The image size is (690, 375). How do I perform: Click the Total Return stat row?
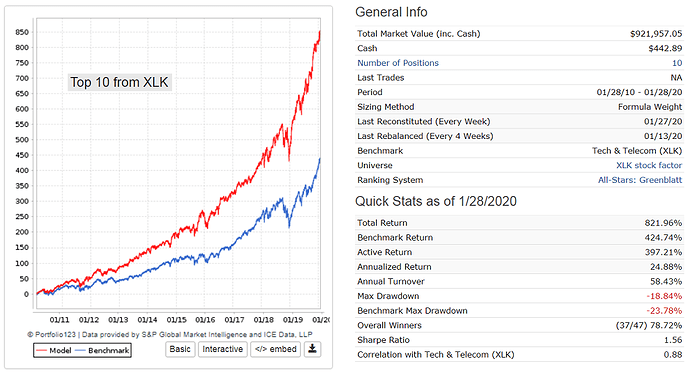pos(519,223)
